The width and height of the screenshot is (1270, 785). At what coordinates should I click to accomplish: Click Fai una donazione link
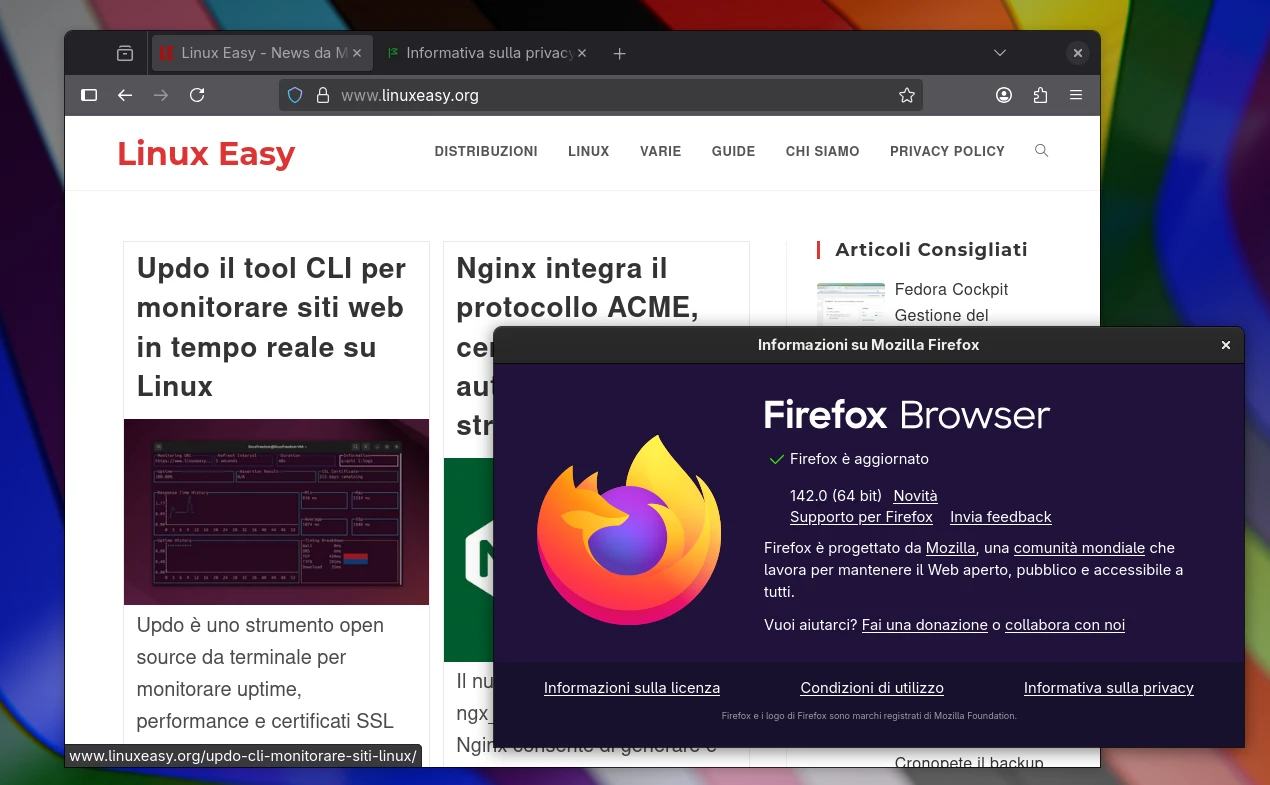pyautogui.click(x=924, y=625)
